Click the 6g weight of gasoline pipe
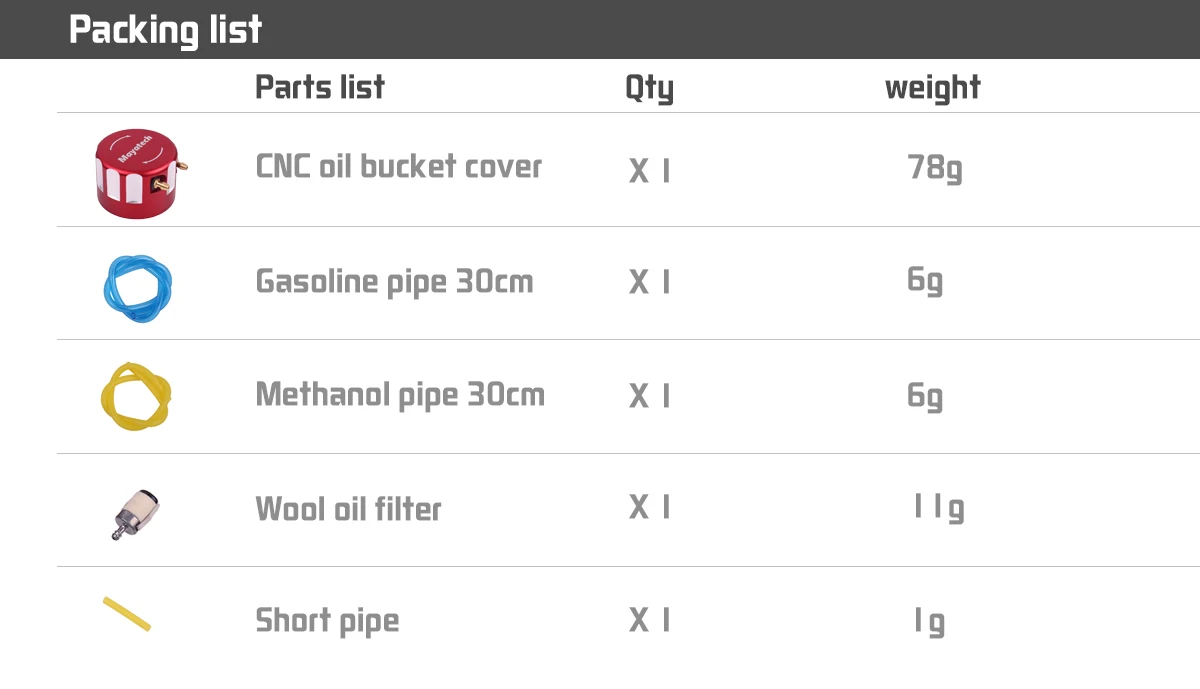 pos(924,281)
